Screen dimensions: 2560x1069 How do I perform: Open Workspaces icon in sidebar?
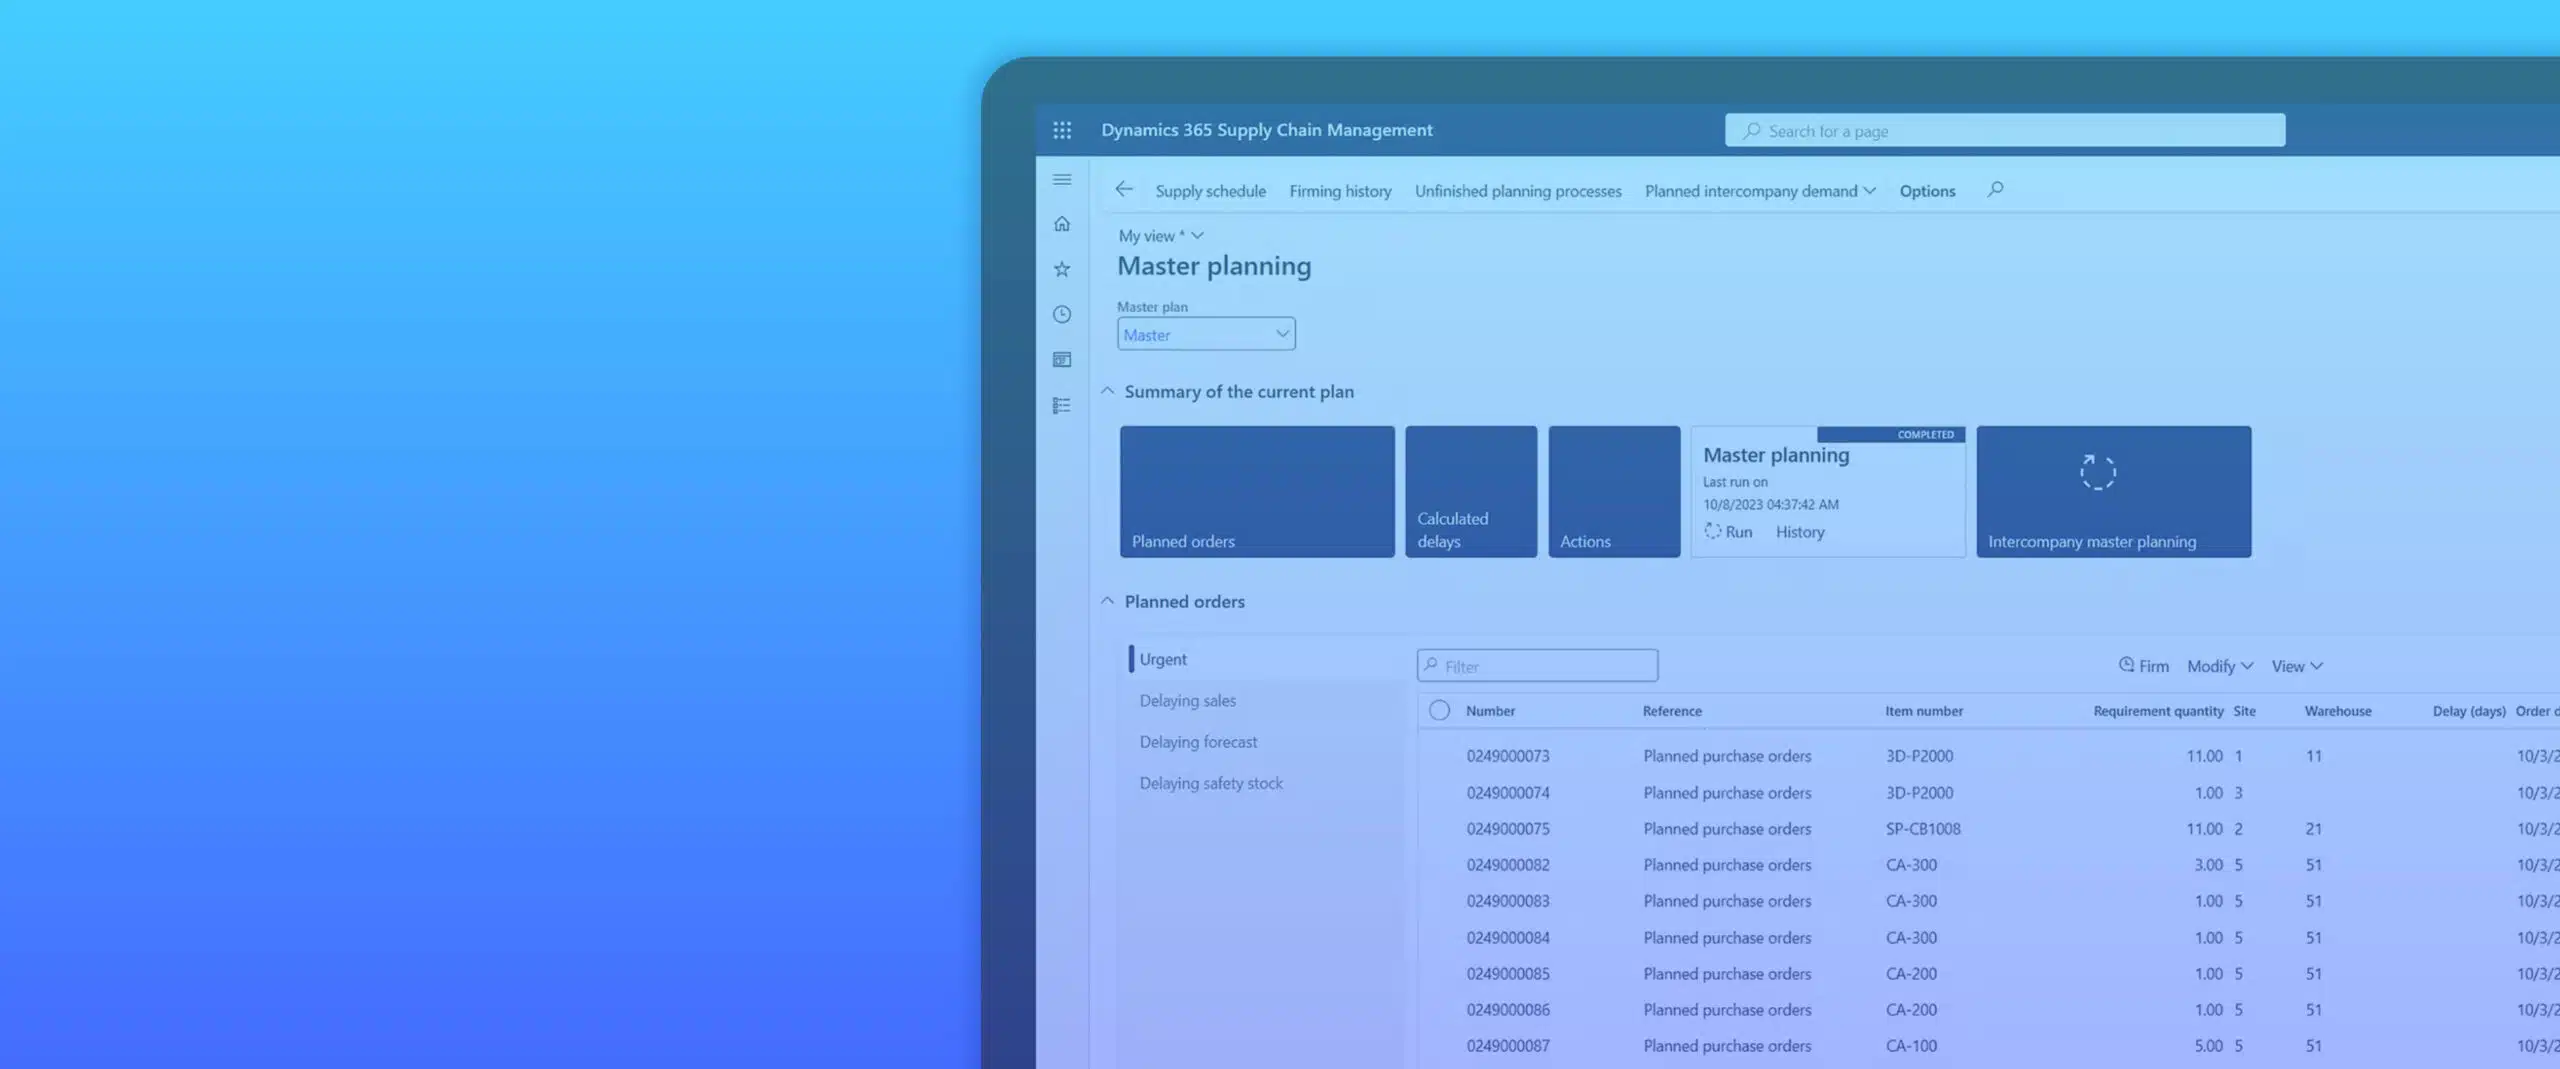1062,360
